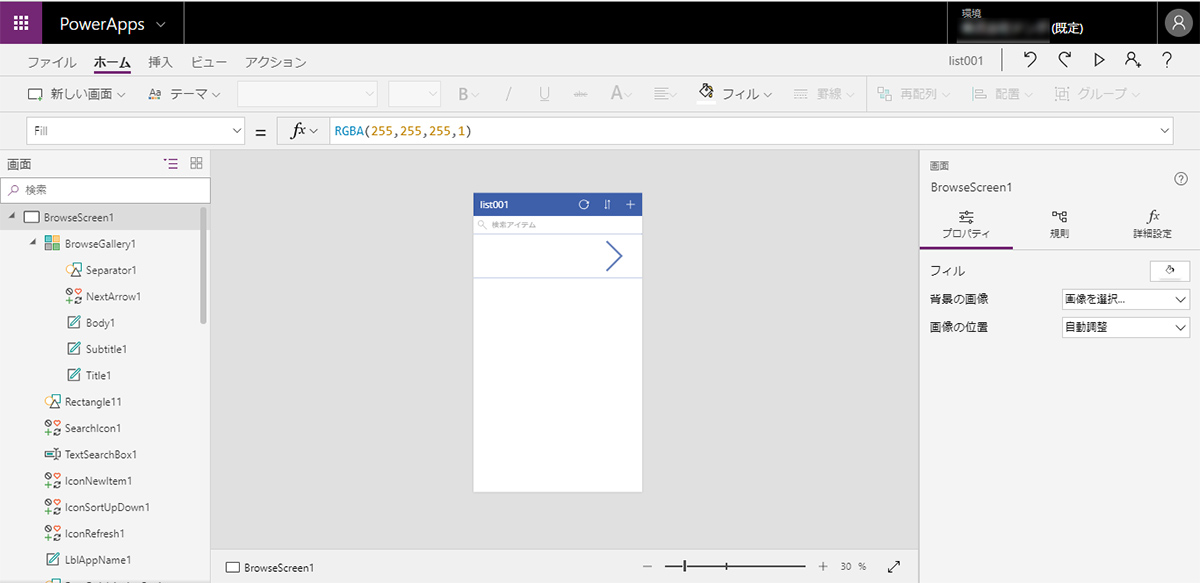The width and height of the screenshot is (1200, 583).
Task: Click the plus icon in app preview
Action: pyautogui.click(x=630, y=204)
